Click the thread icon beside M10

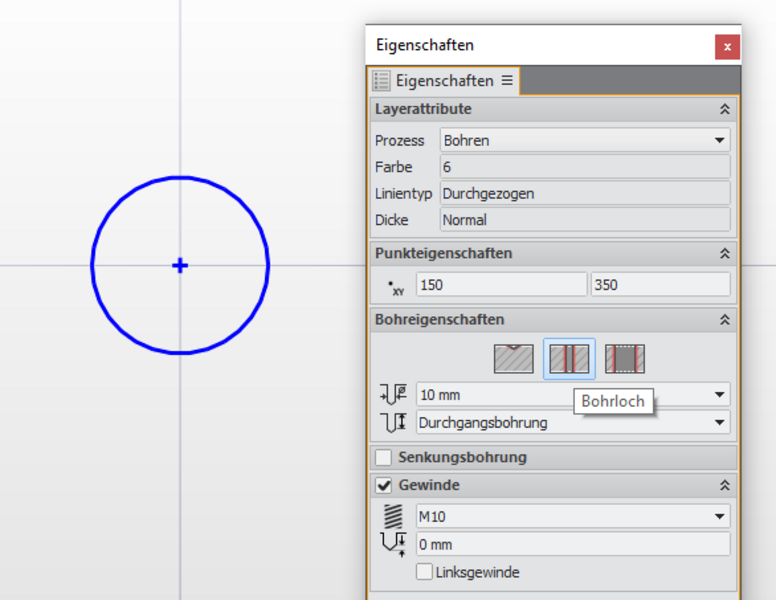point(393,516)
